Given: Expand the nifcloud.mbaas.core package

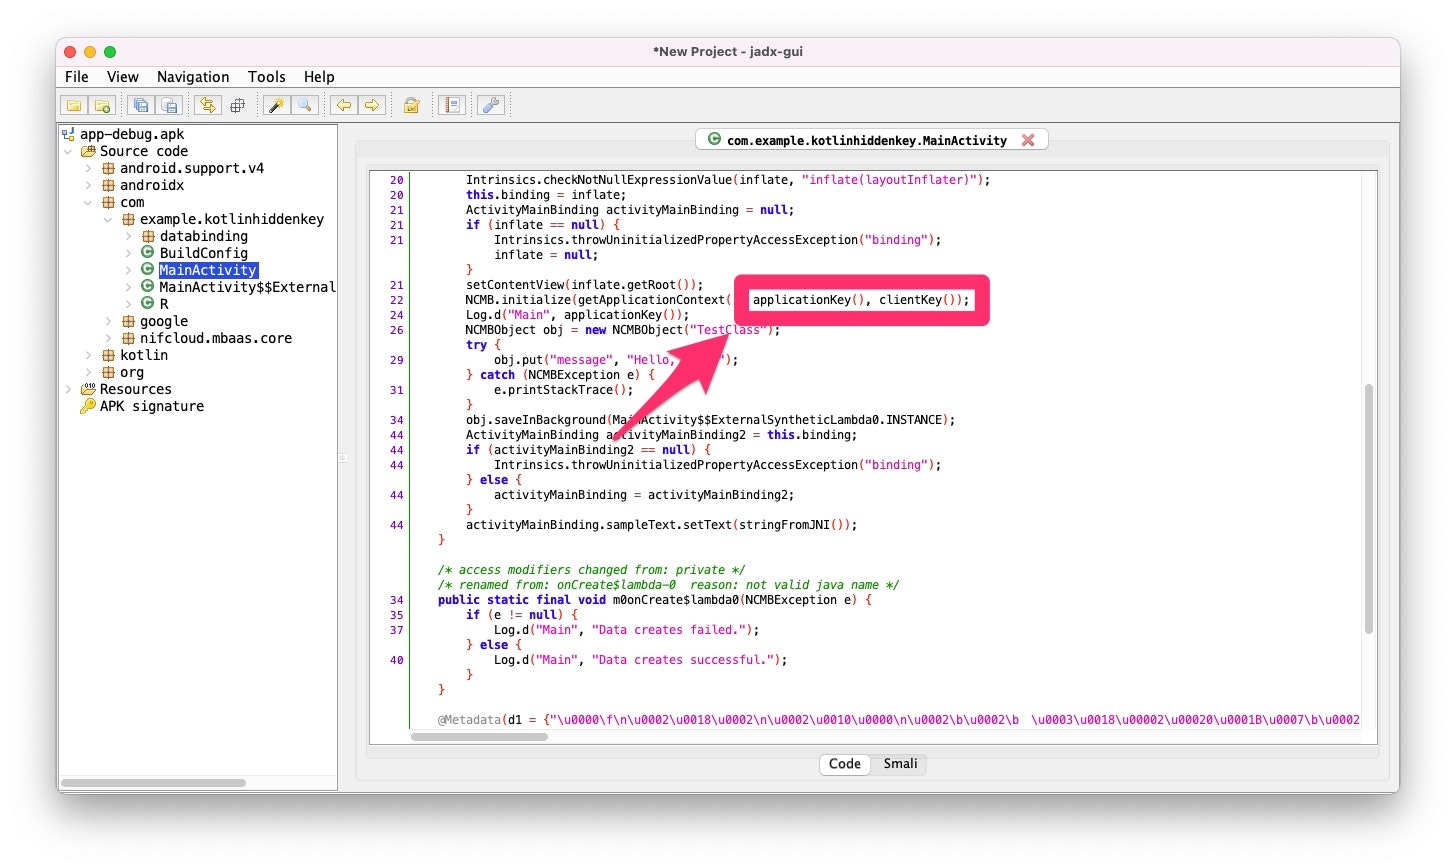Looking at the screenshot, I should click(x=108, y=339).
